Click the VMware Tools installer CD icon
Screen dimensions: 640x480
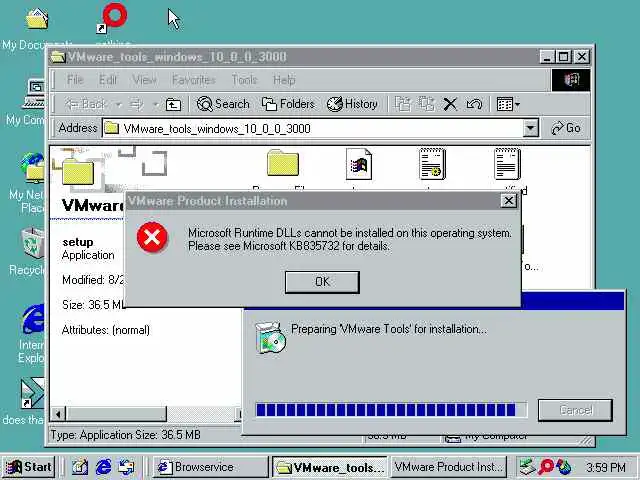pos(270,338)
